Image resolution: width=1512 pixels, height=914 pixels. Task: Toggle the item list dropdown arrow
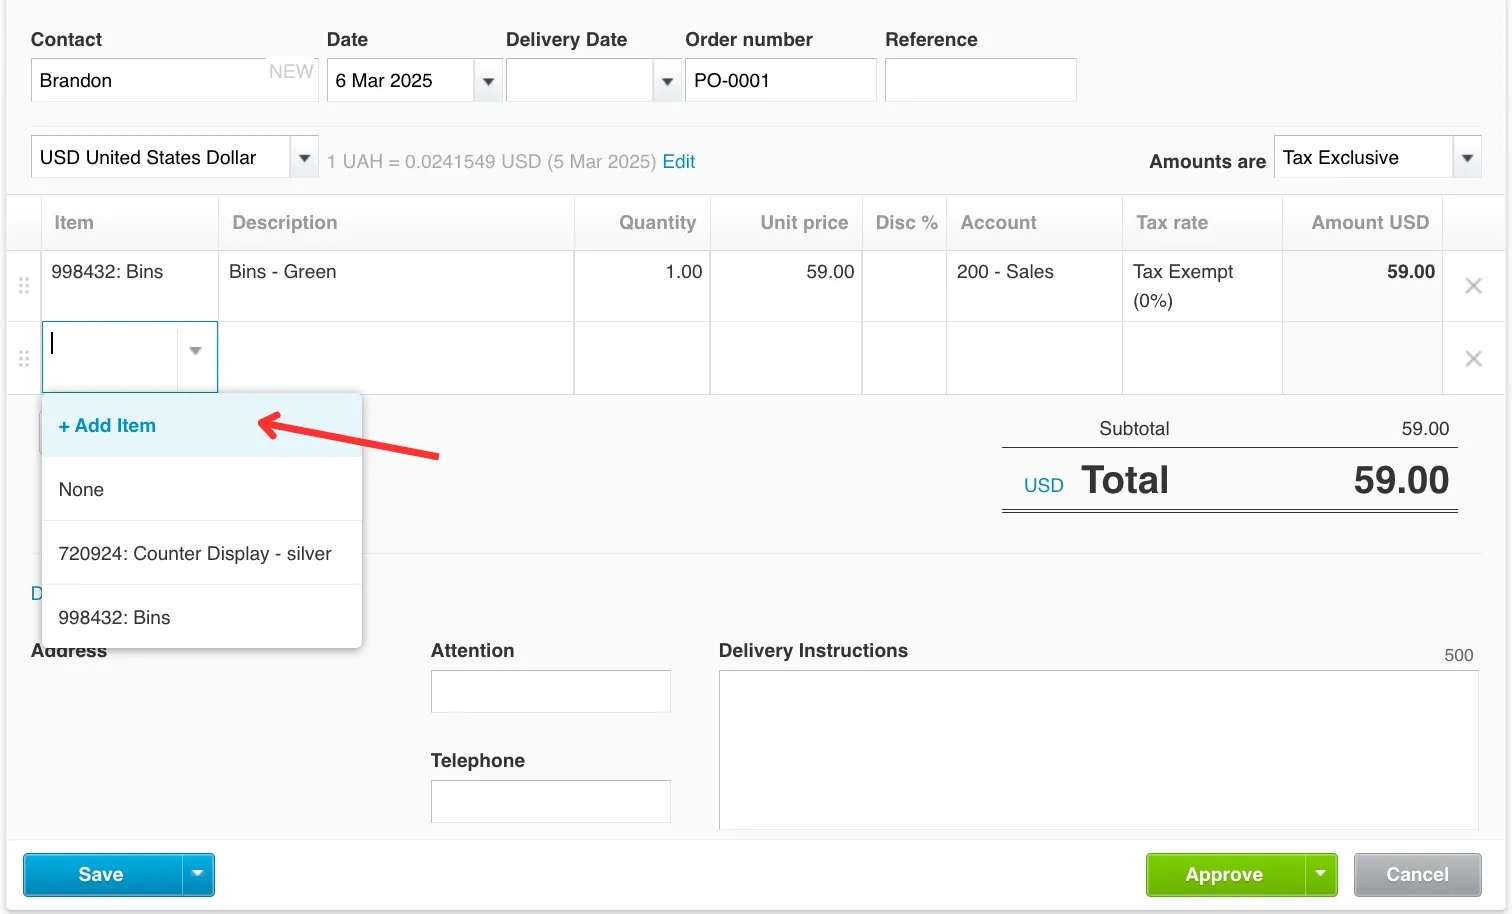(196, 351)
